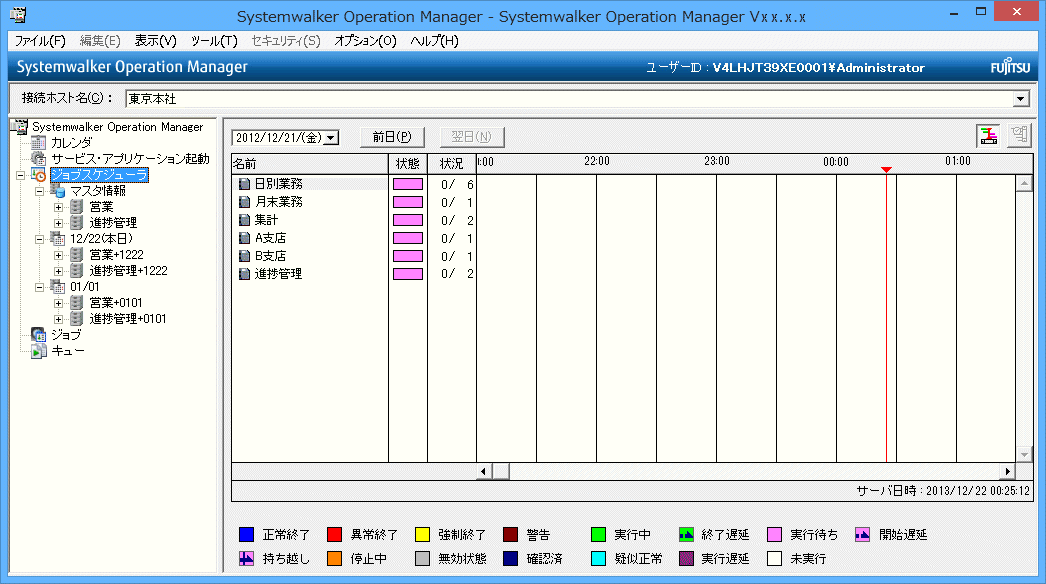Open the ツール(T) menu

(214, 41)
